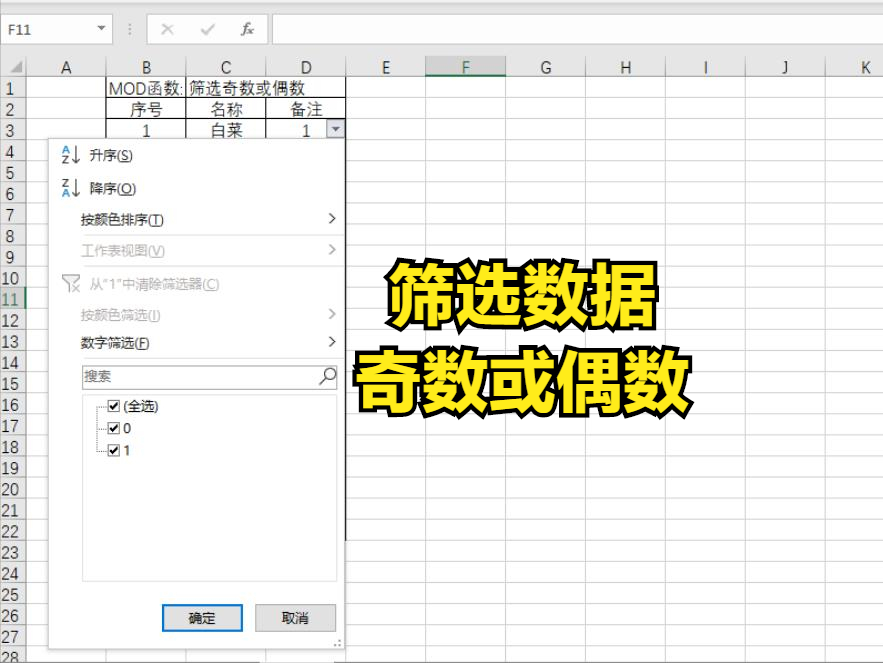Select column G header
Screen dimensions: 883x663
[546, 67]
